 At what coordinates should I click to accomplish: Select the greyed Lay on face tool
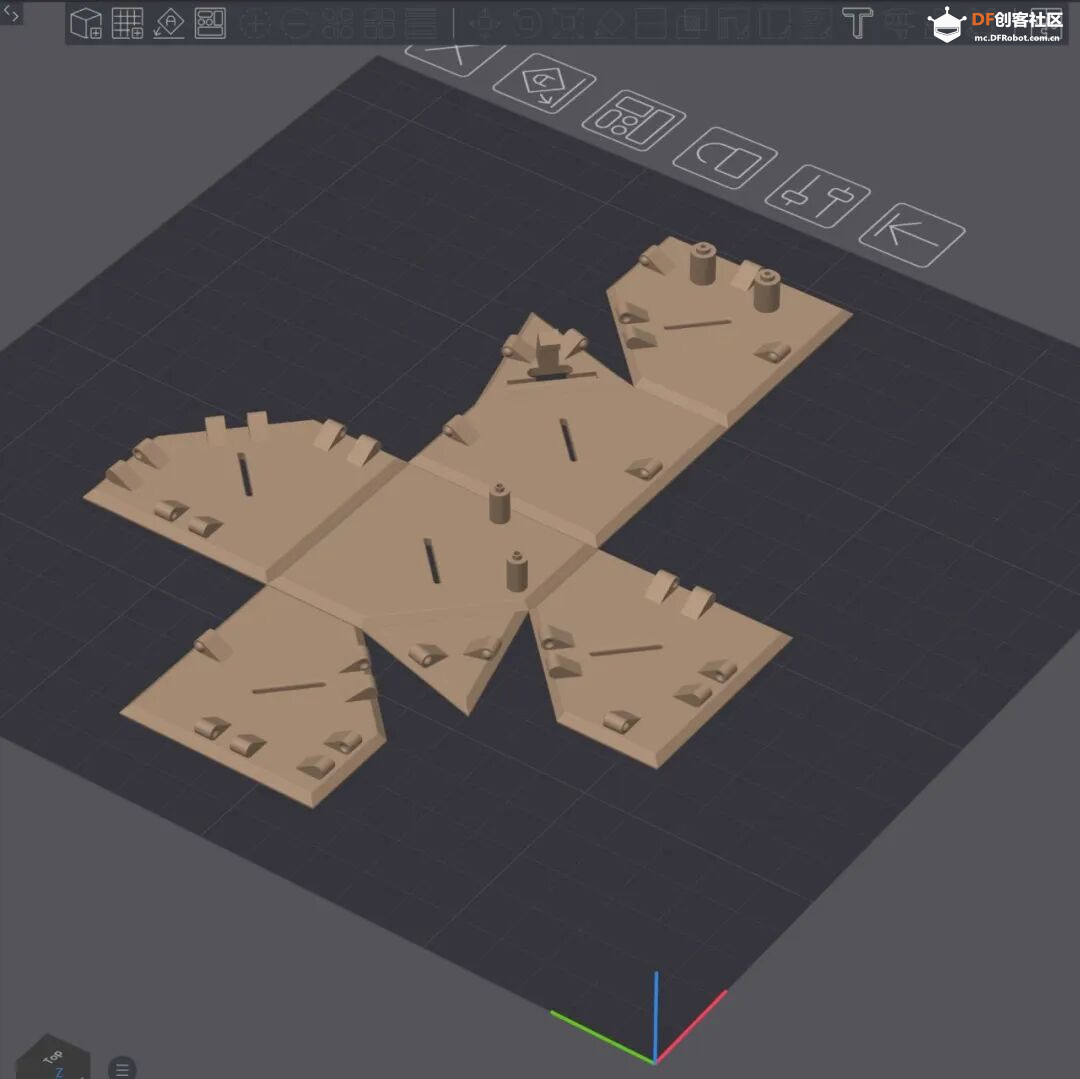point(610,23)
